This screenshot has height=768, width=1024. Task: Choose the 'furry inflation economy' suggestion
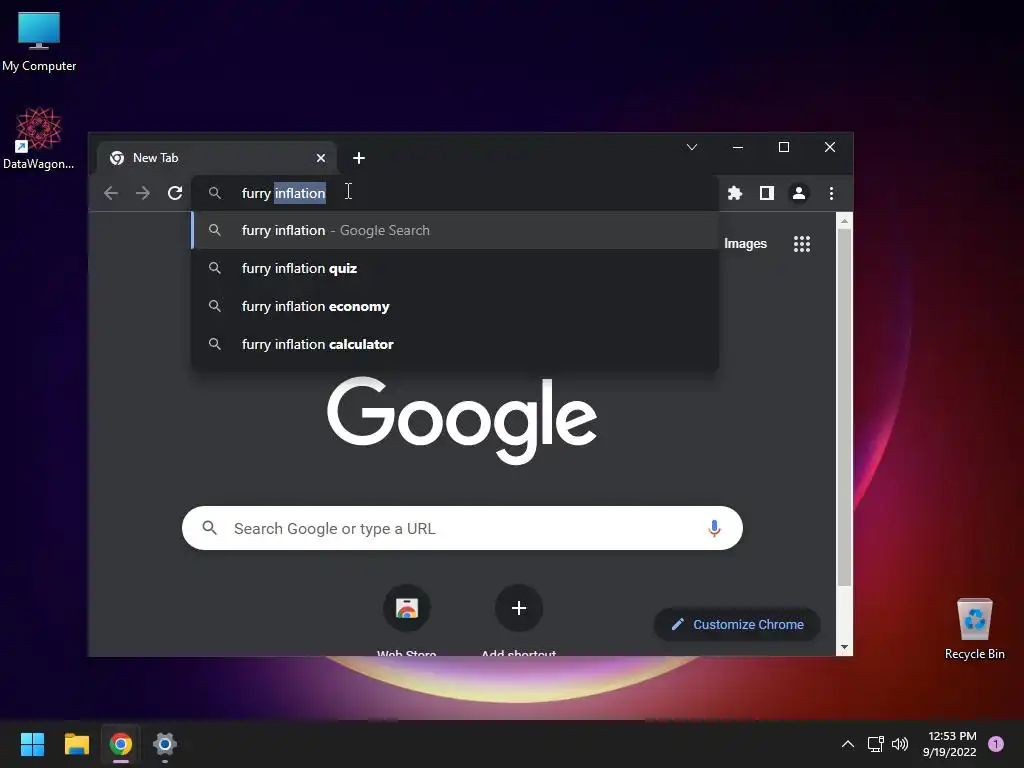pyautogui.click(x=455, y=306)
